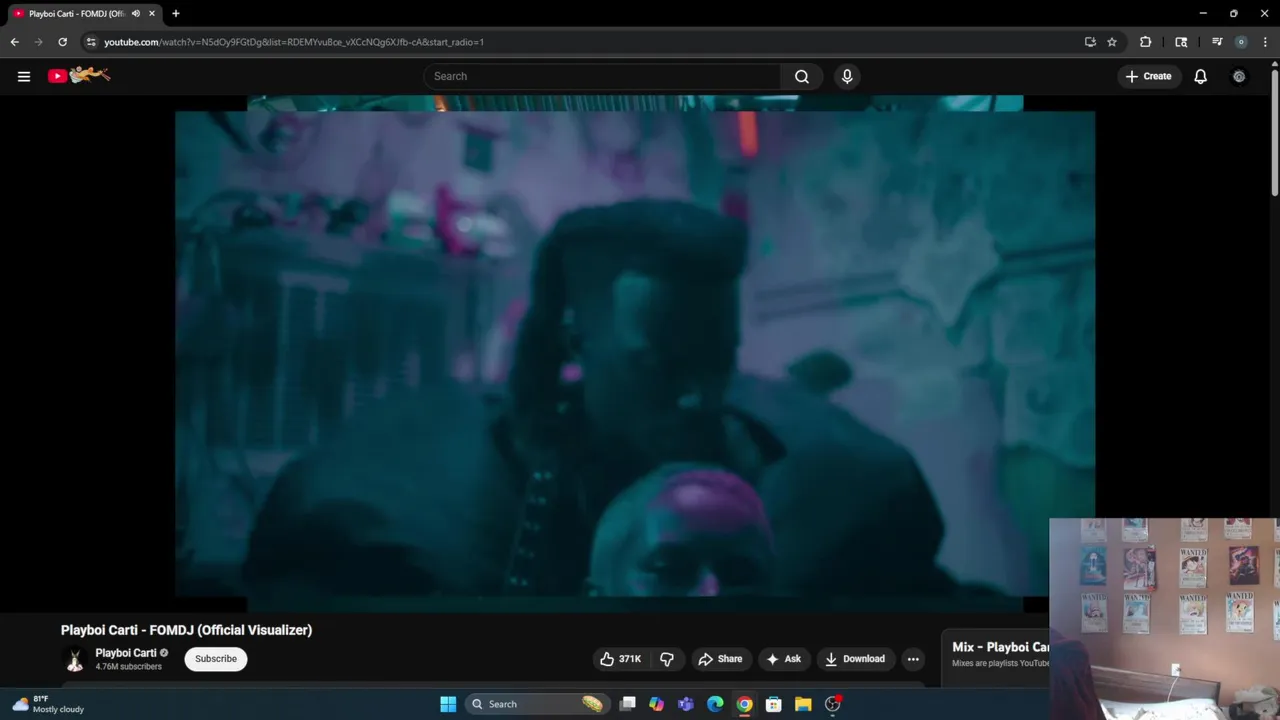Download the video

(855, 659)
